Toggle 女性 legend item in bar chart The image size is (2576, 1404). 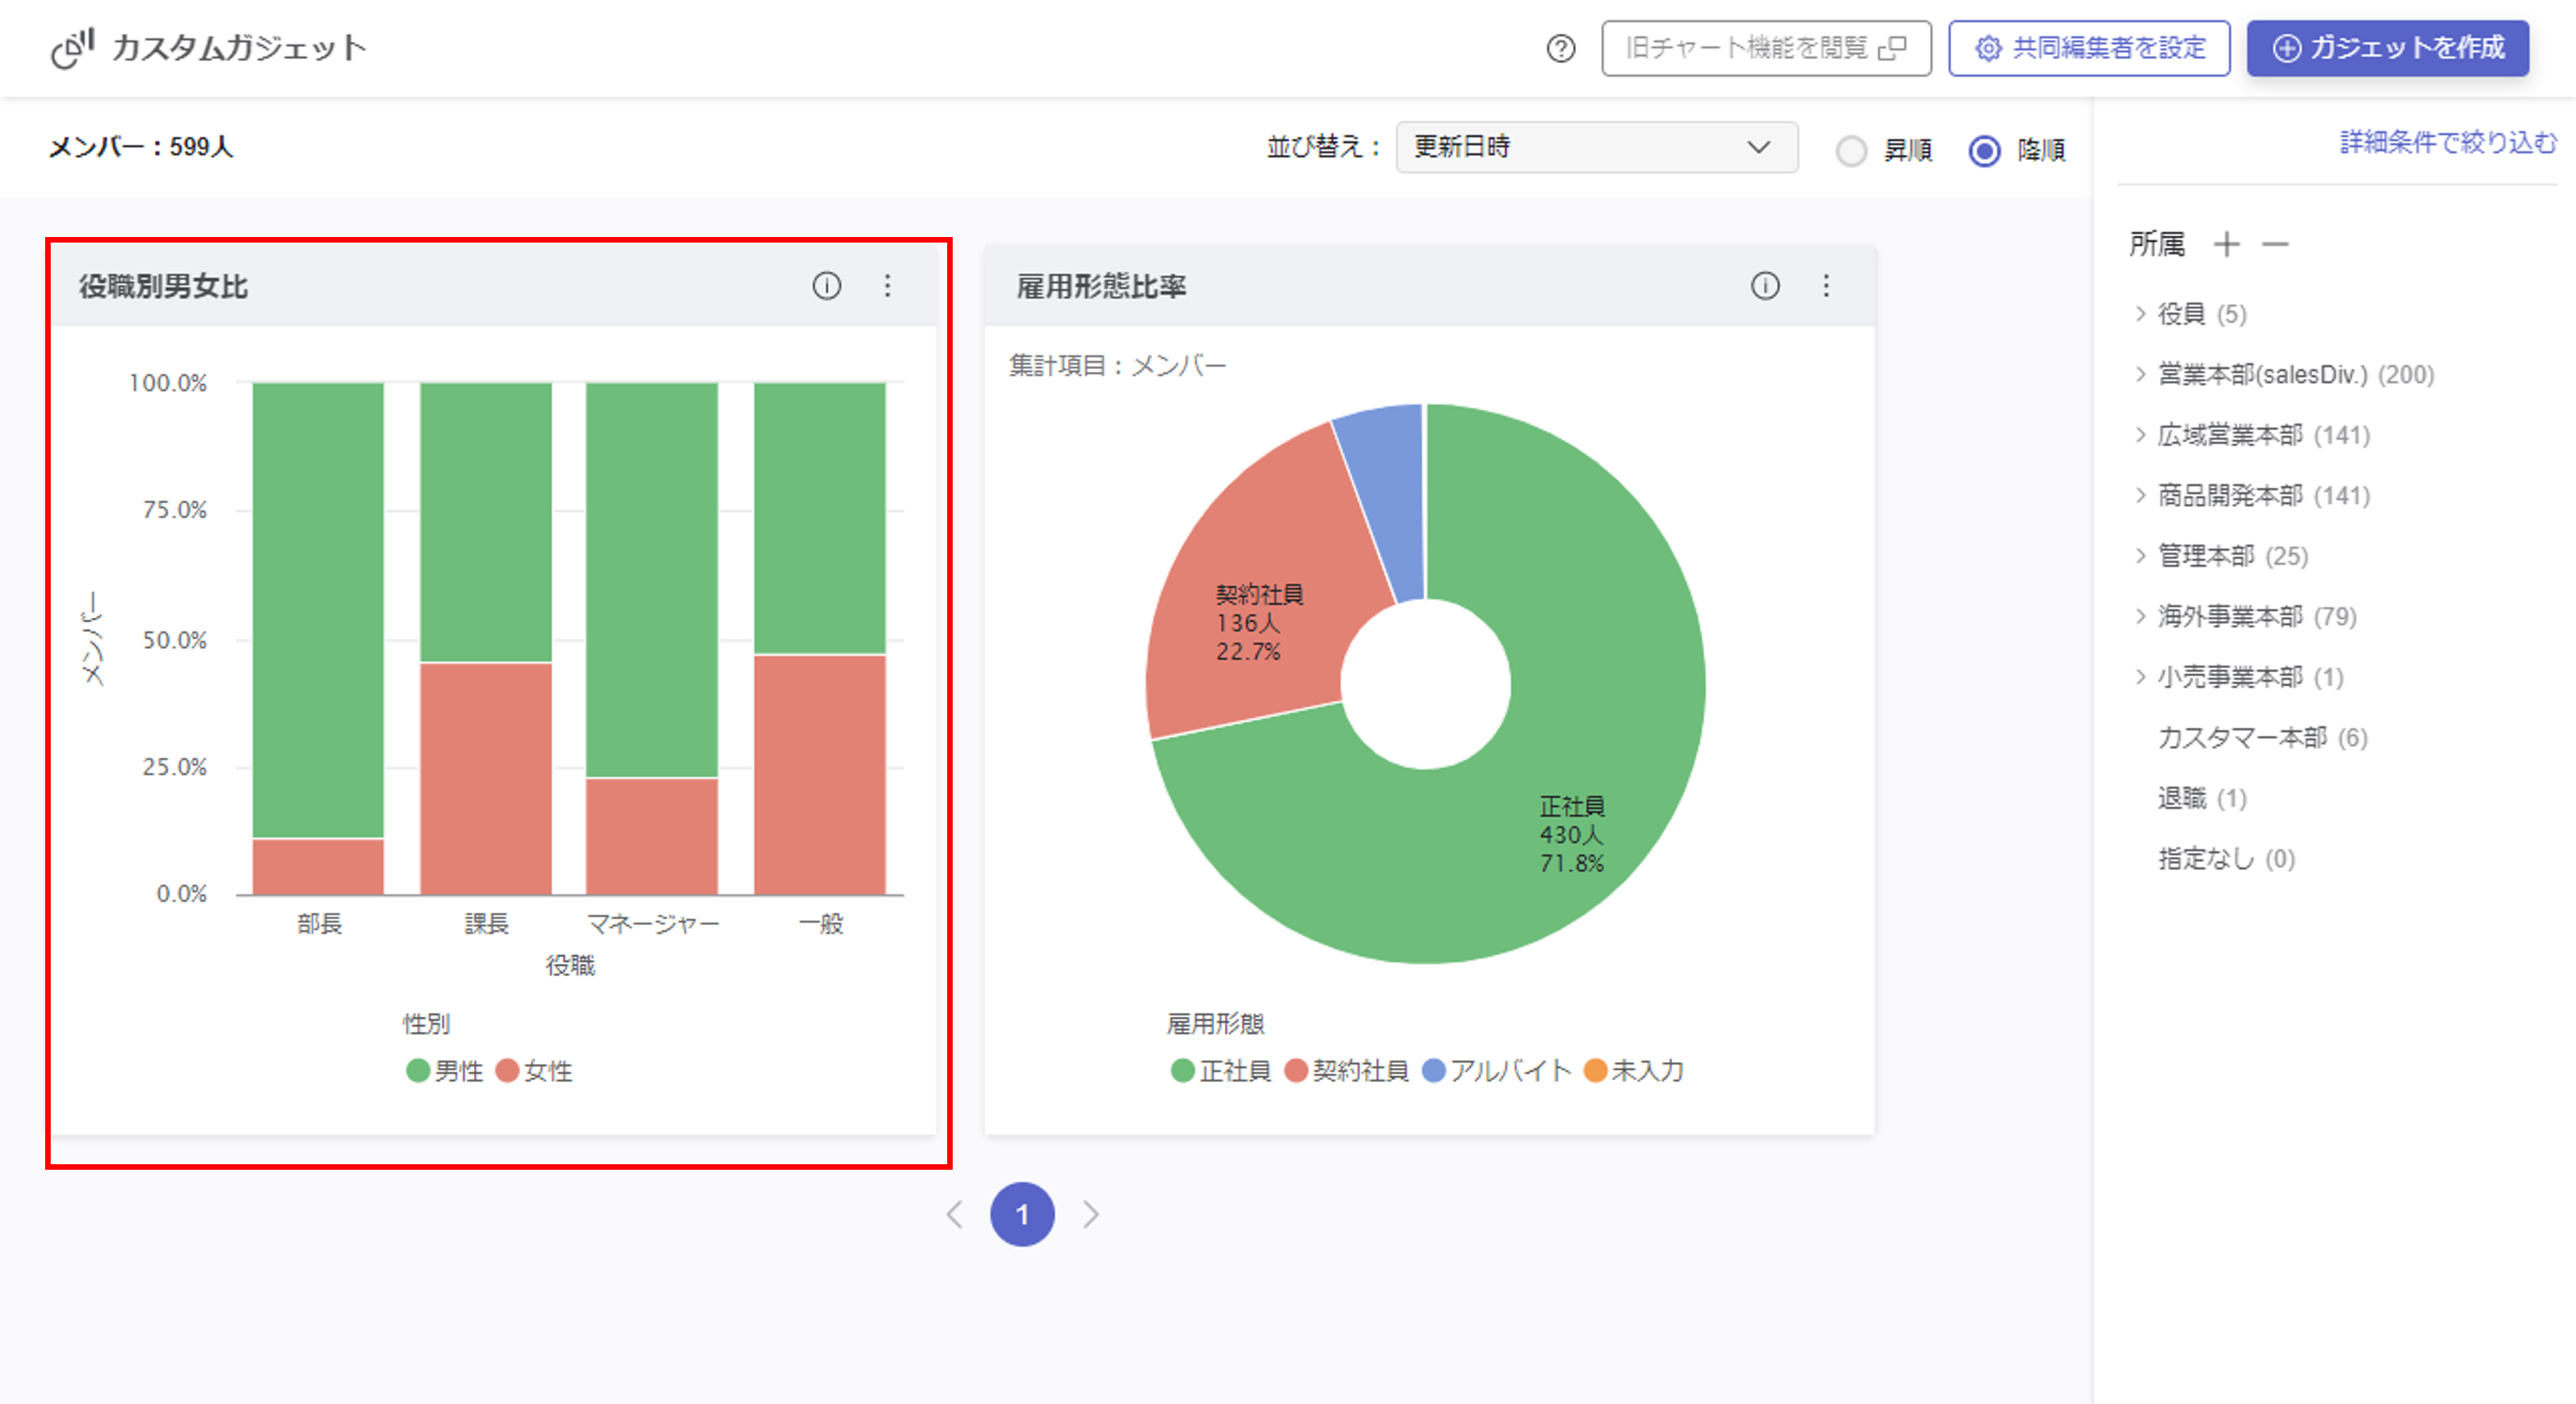pos(535,1071)
